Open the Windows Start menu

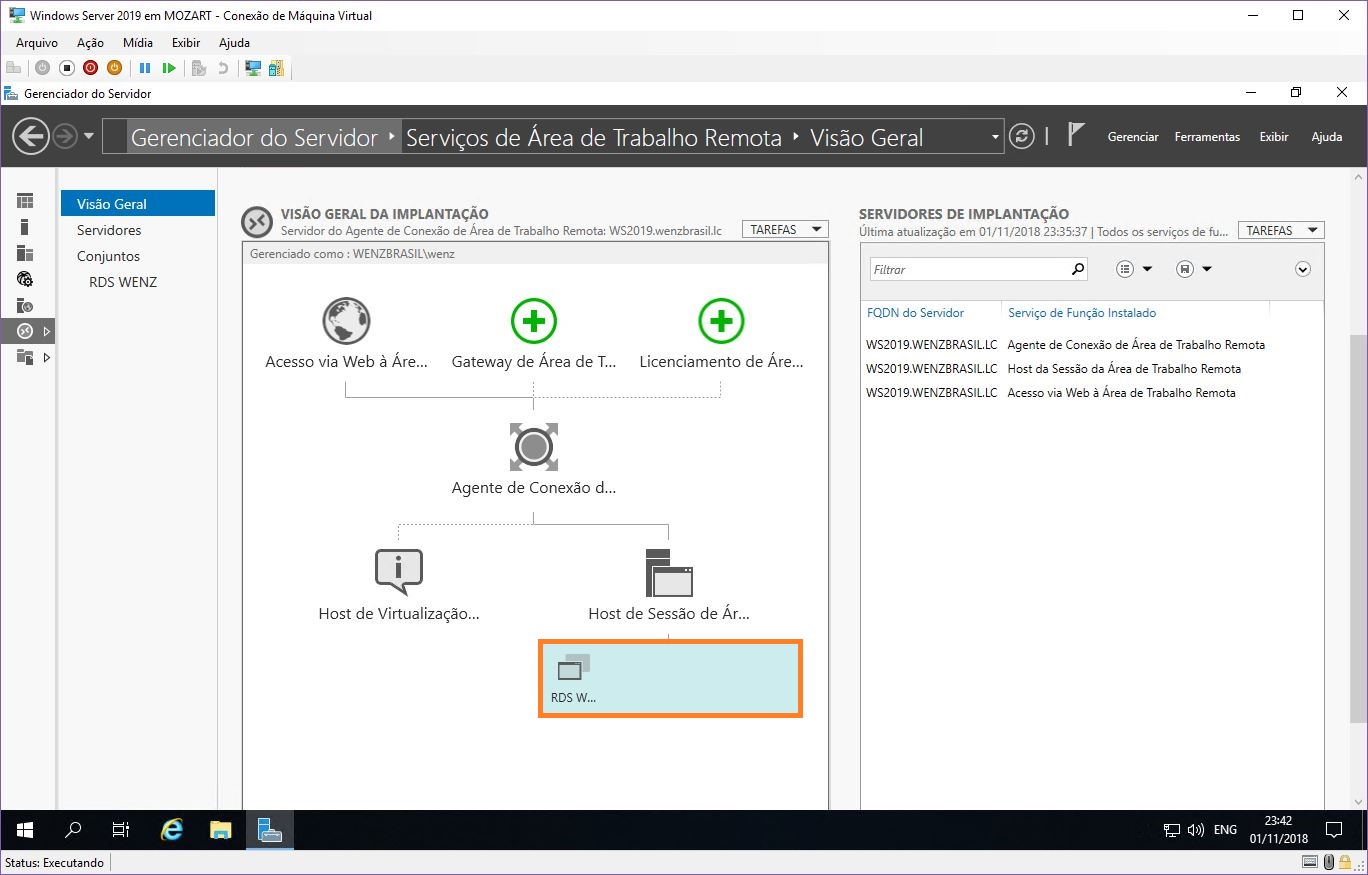point(24,830)
